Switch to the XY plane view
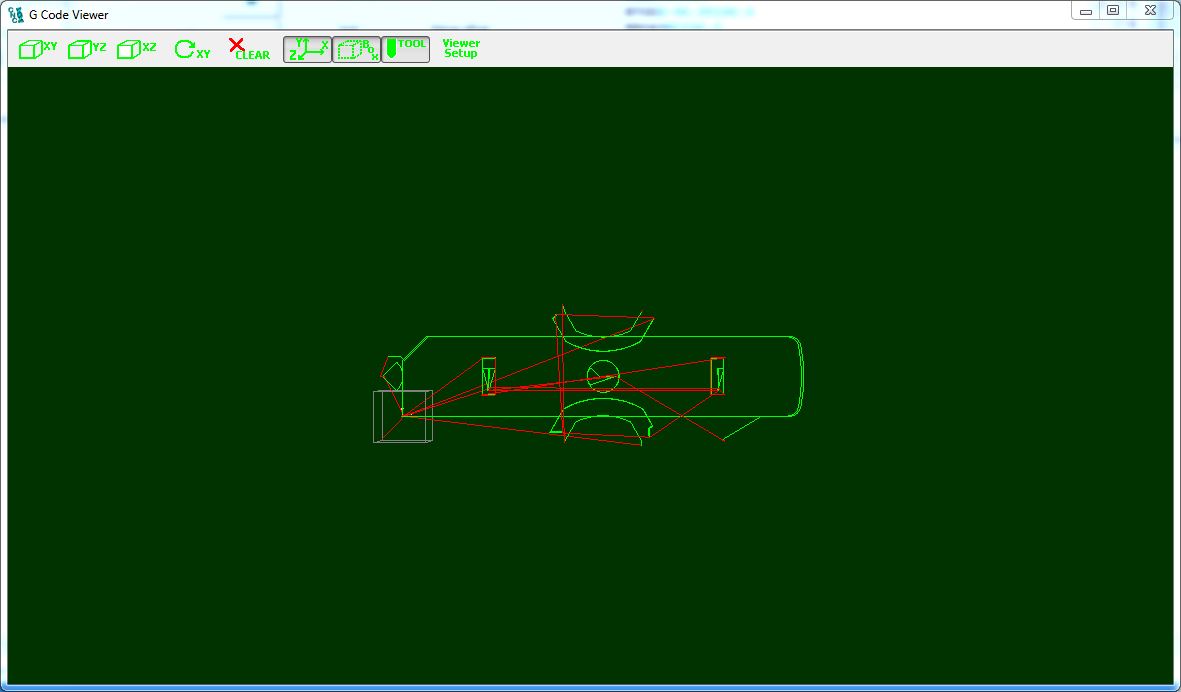 [39, 49]
